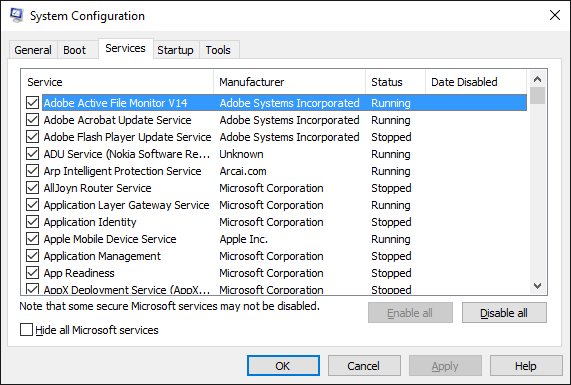Viewport: 571px width, 385px height.
Task: Click the services list scrollbar thumb
Action: (x=537, y=96)
